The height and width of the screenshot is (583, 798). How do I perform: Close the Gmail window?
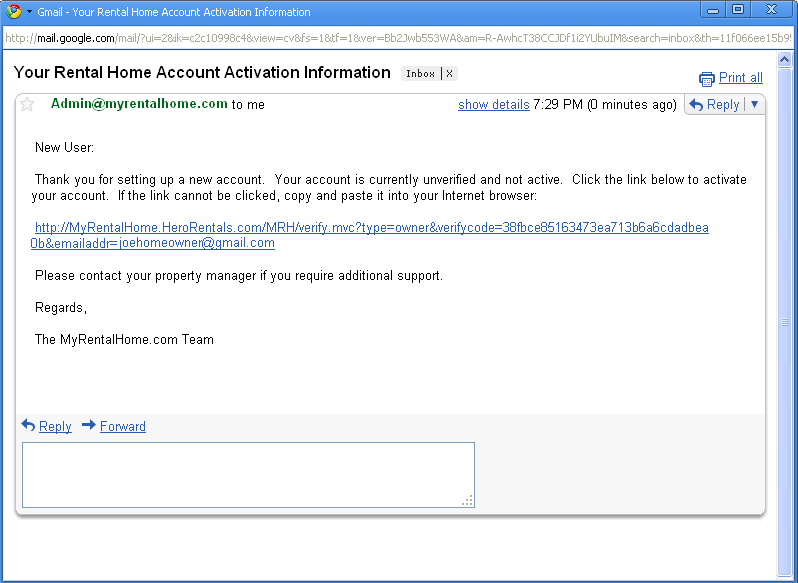tap(772, 10)
